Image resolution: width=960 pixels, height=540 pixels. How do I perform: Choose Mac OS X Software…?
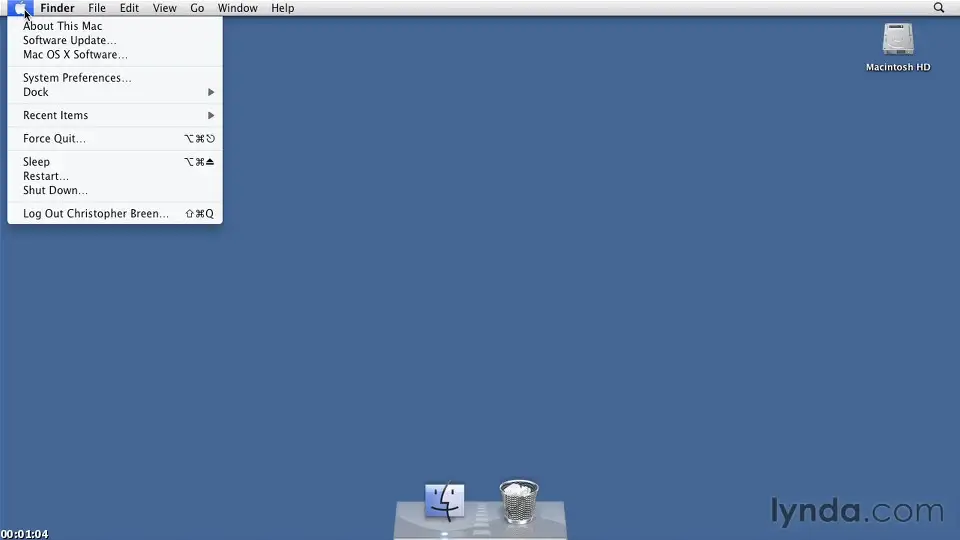coord(114,54)
